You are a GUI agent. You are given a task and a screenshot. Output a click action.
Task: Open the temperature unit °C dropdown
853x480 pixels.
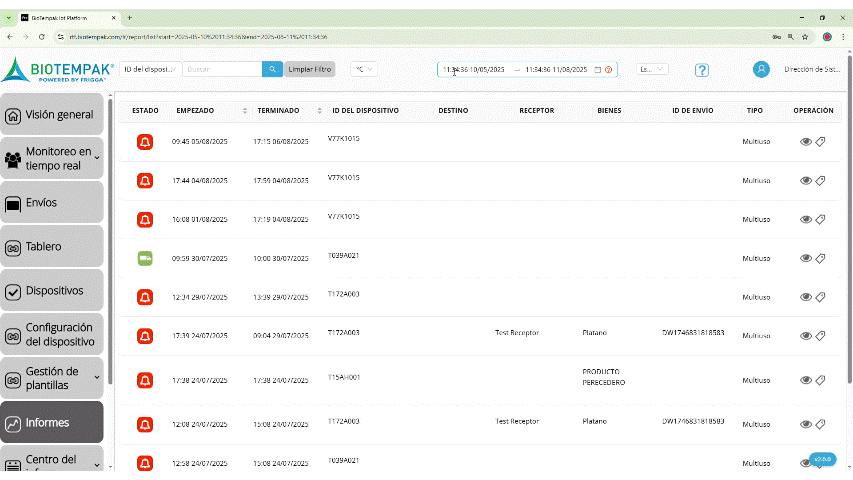362,69
